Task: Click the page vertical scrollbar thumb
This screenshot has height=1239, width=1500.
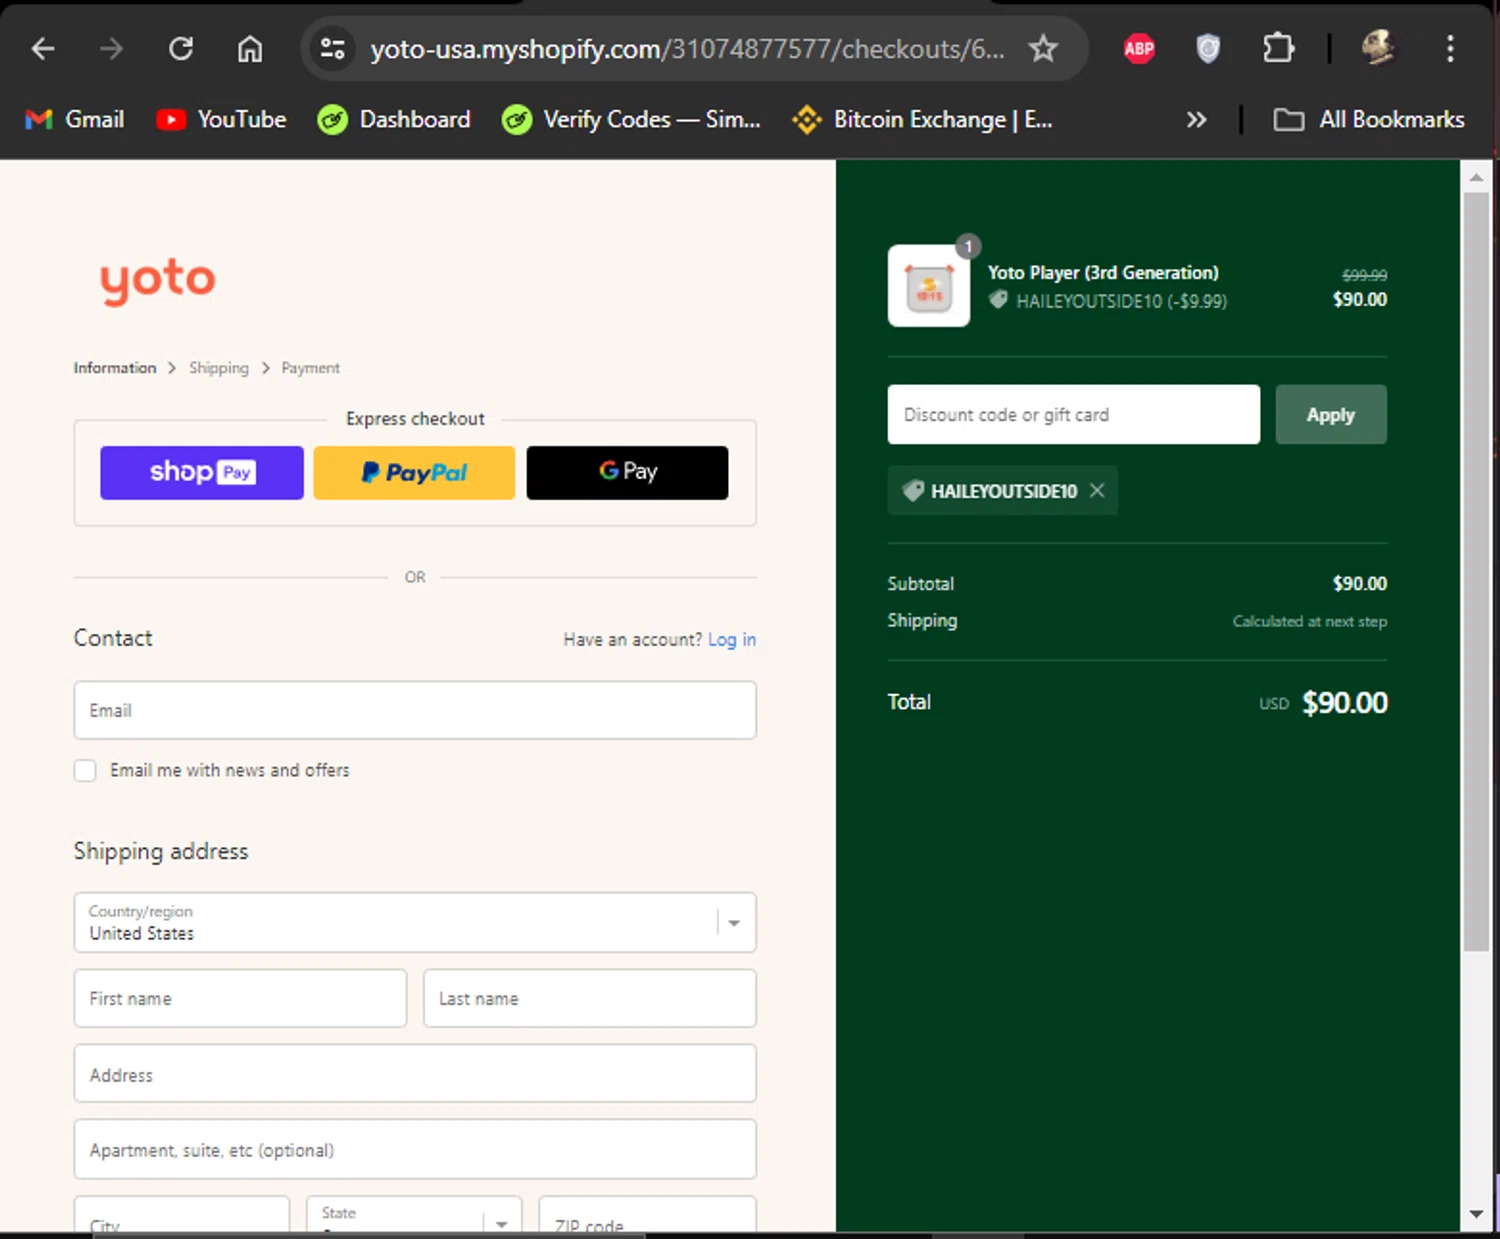Action: [x=1476, y=570]
